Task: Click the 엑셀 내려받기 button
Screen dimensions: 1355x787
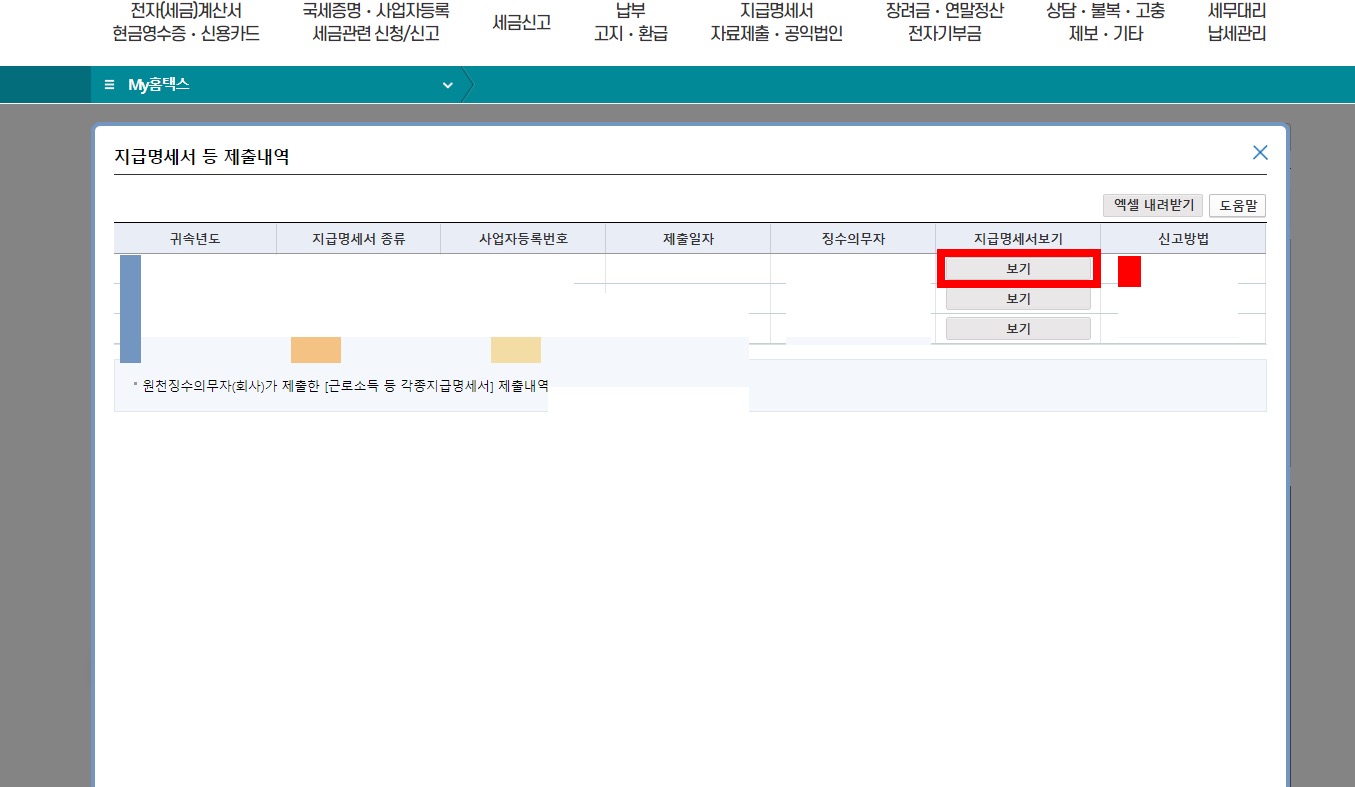Action: (1152, 204)
